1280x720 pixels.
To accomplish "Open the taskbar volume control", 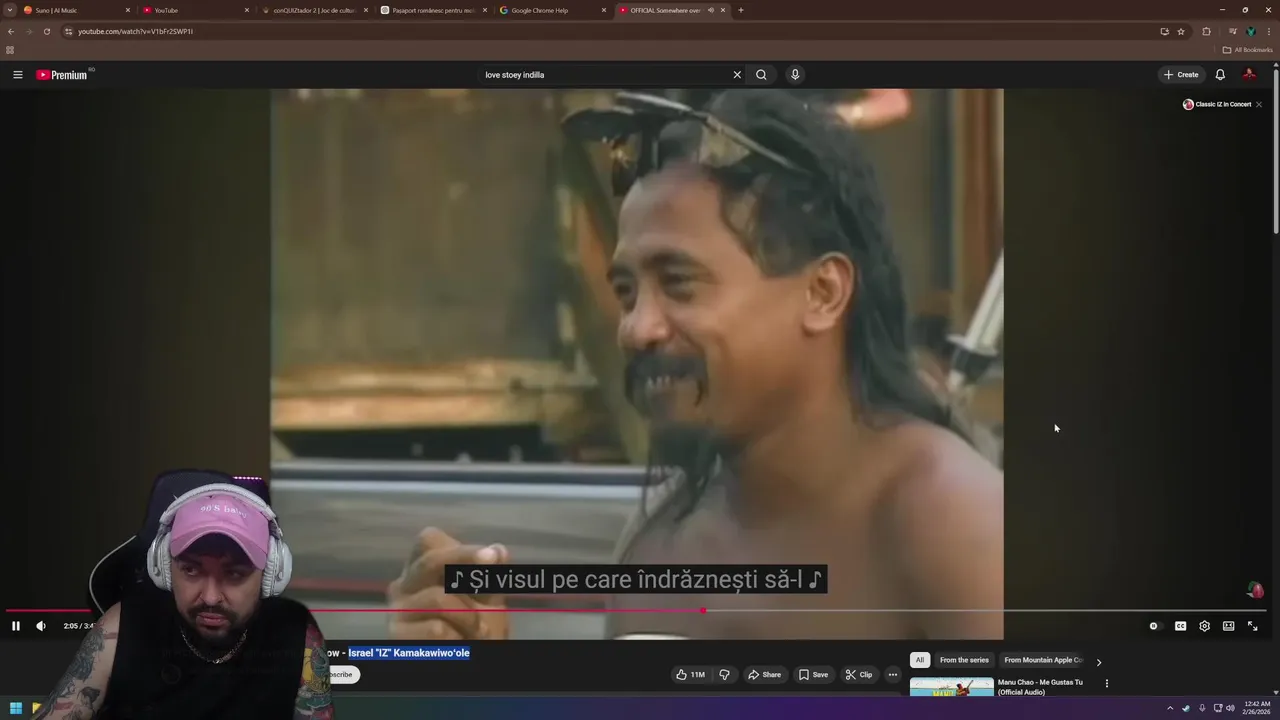I will (x=1230, y=708).
